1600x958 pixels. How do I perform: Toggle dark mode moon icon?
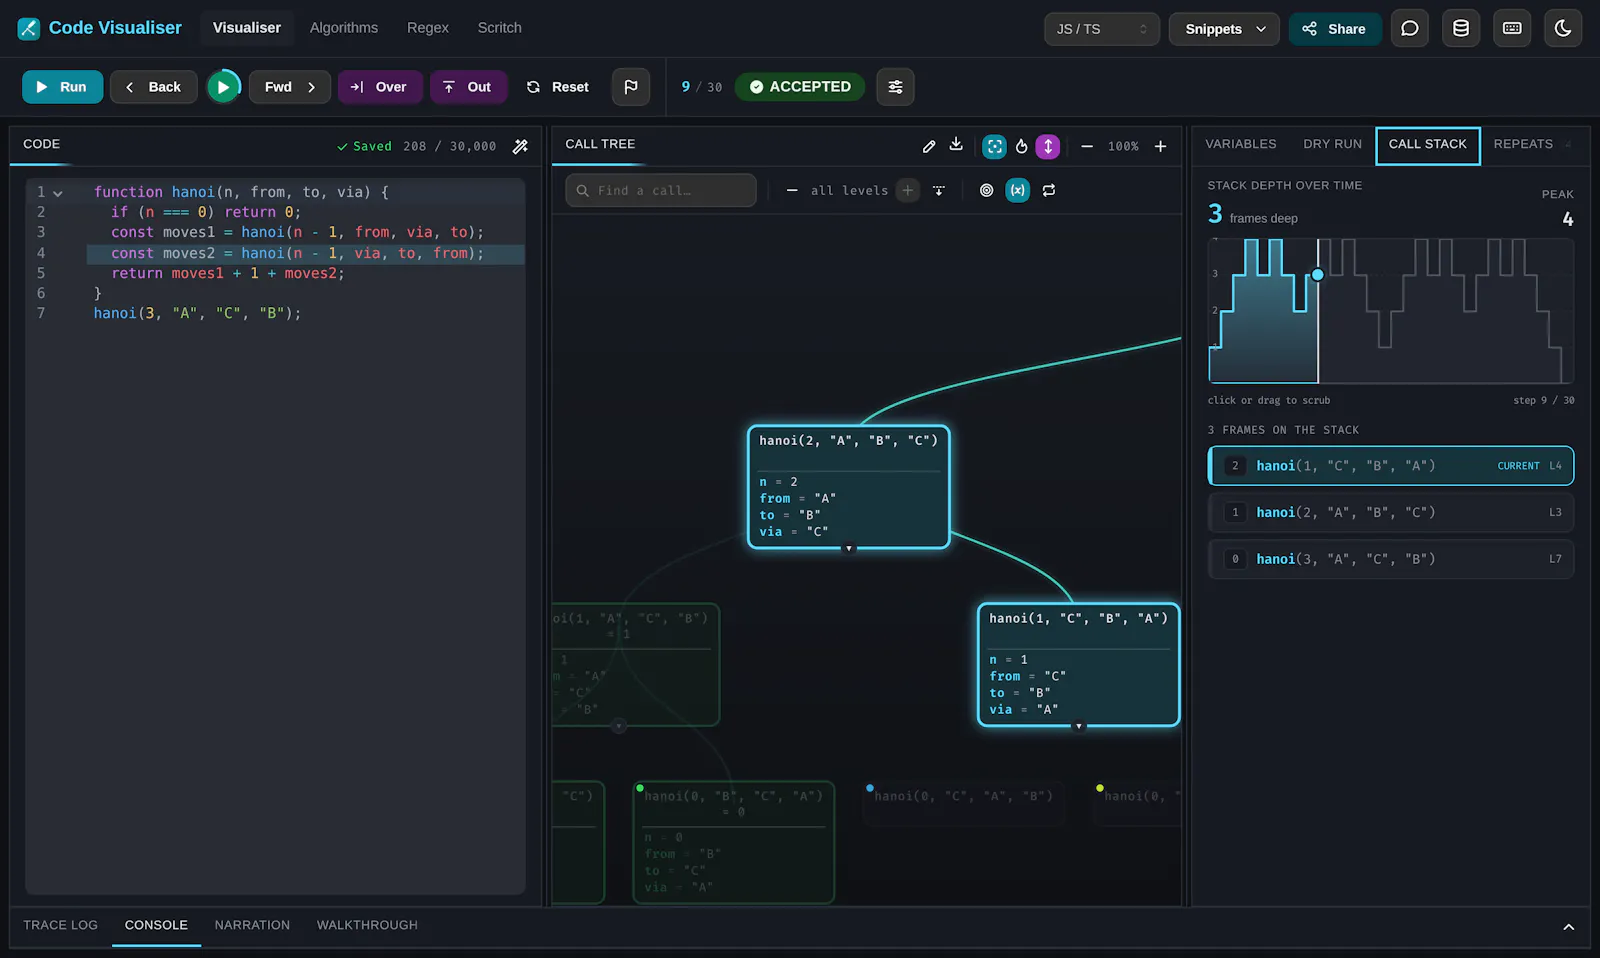pyautogui.click(x=1563, y=28)
